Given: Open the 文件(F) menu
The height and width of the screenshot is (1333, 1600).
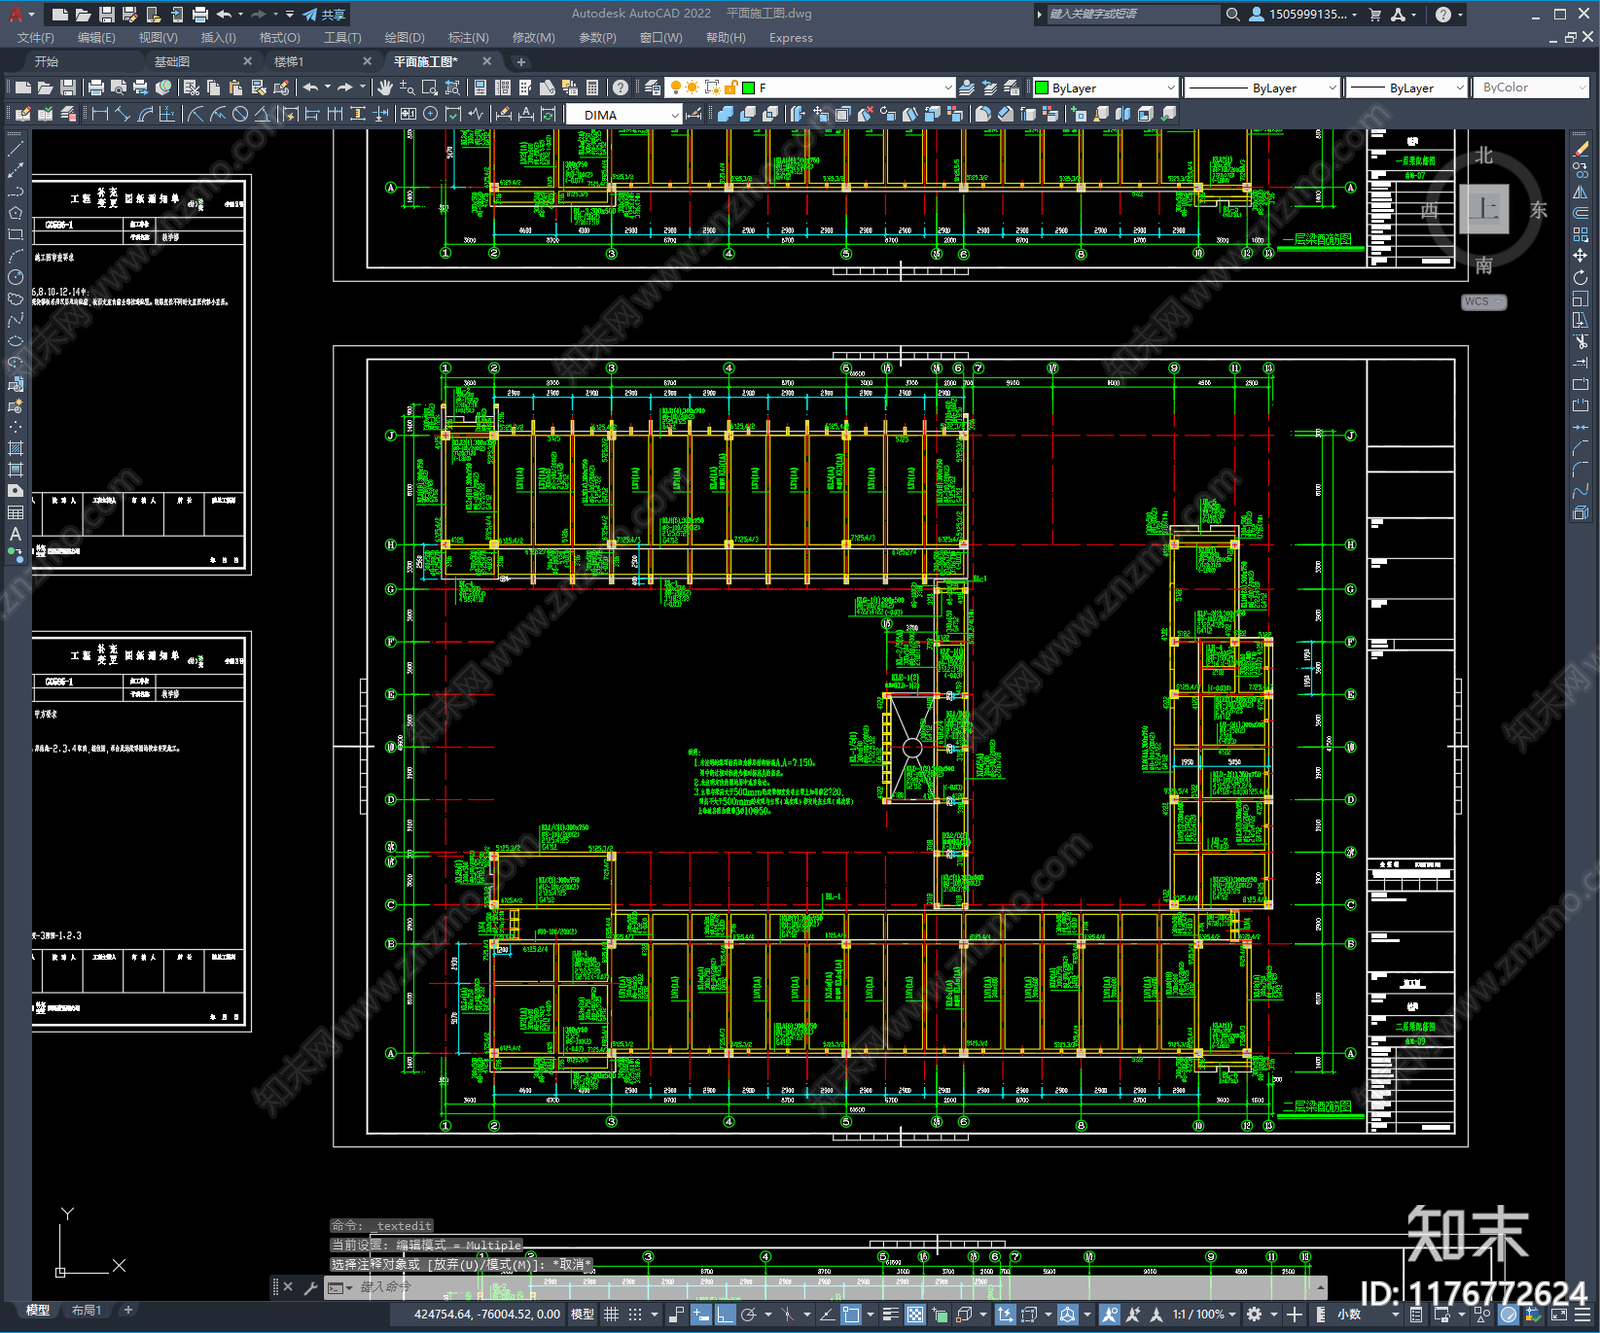Looking at the screenshot, I should pyautogui.click(x=36, y=38).
